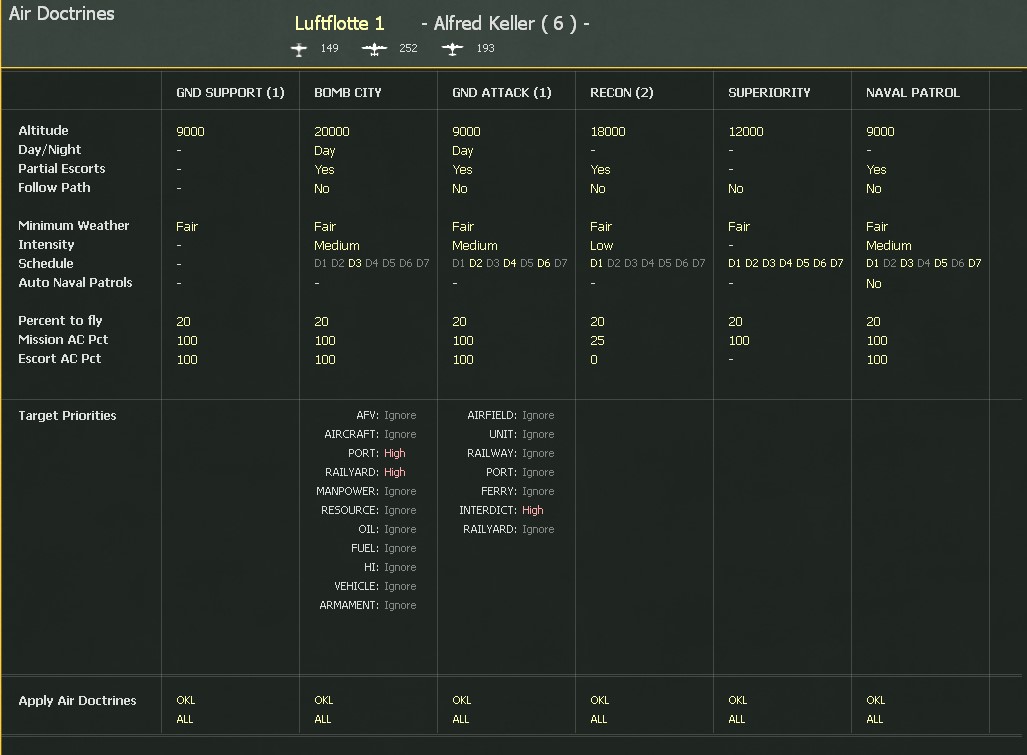Toggle D3 in Bomb City schedule
This screenshot has width=1027, height=755.
click(354, 263)
